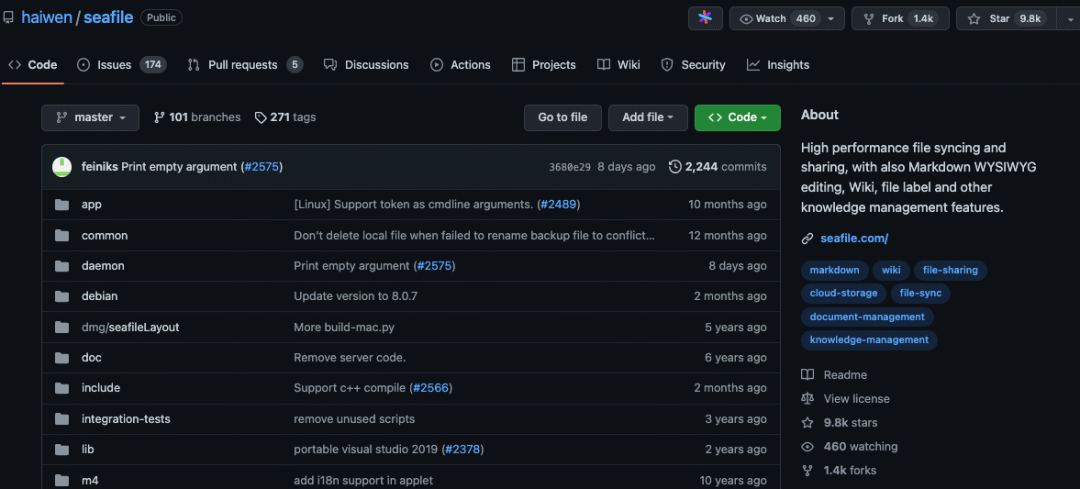Click the scale icon next to View license
1080x489 pixels.
807,399
